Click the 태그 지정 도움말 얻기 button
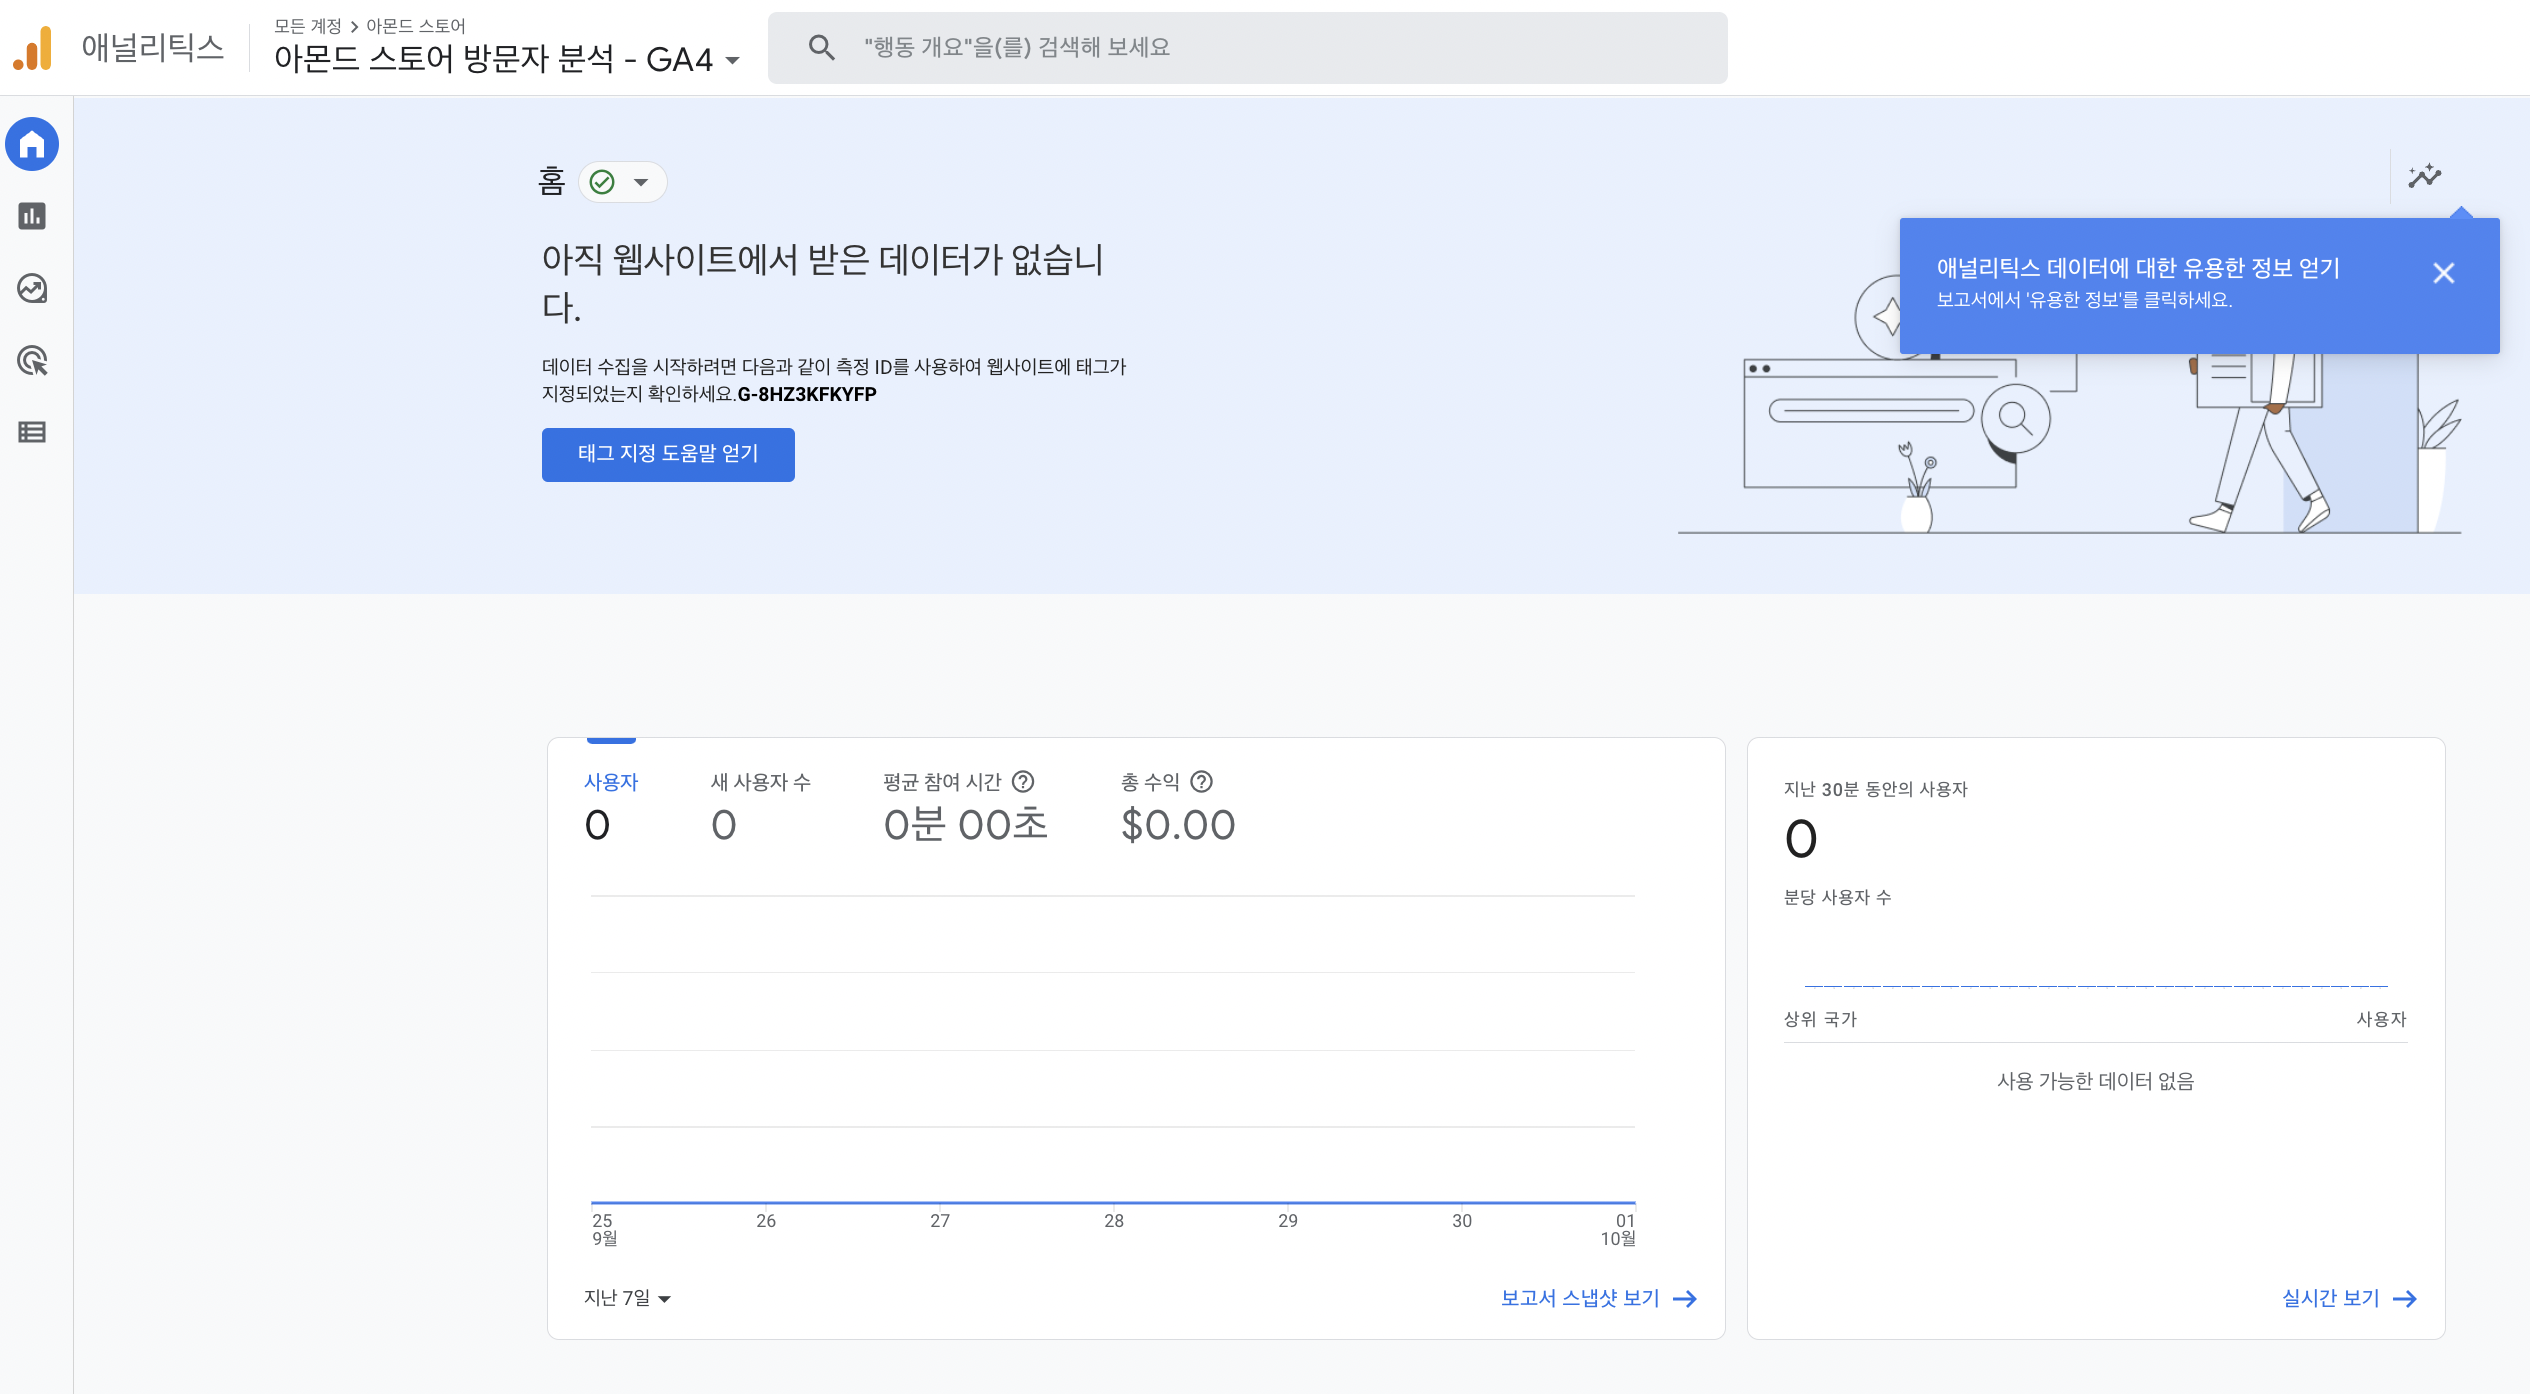The height and width of the screenshot is (1394, 2530). point(668,454)
